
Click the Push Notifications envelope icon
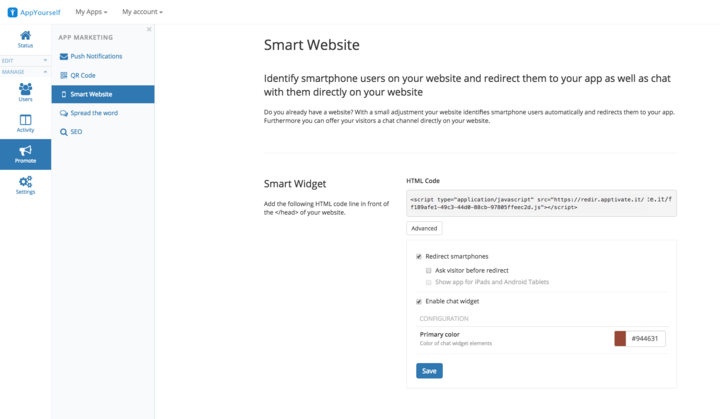(x=64, y=57)
